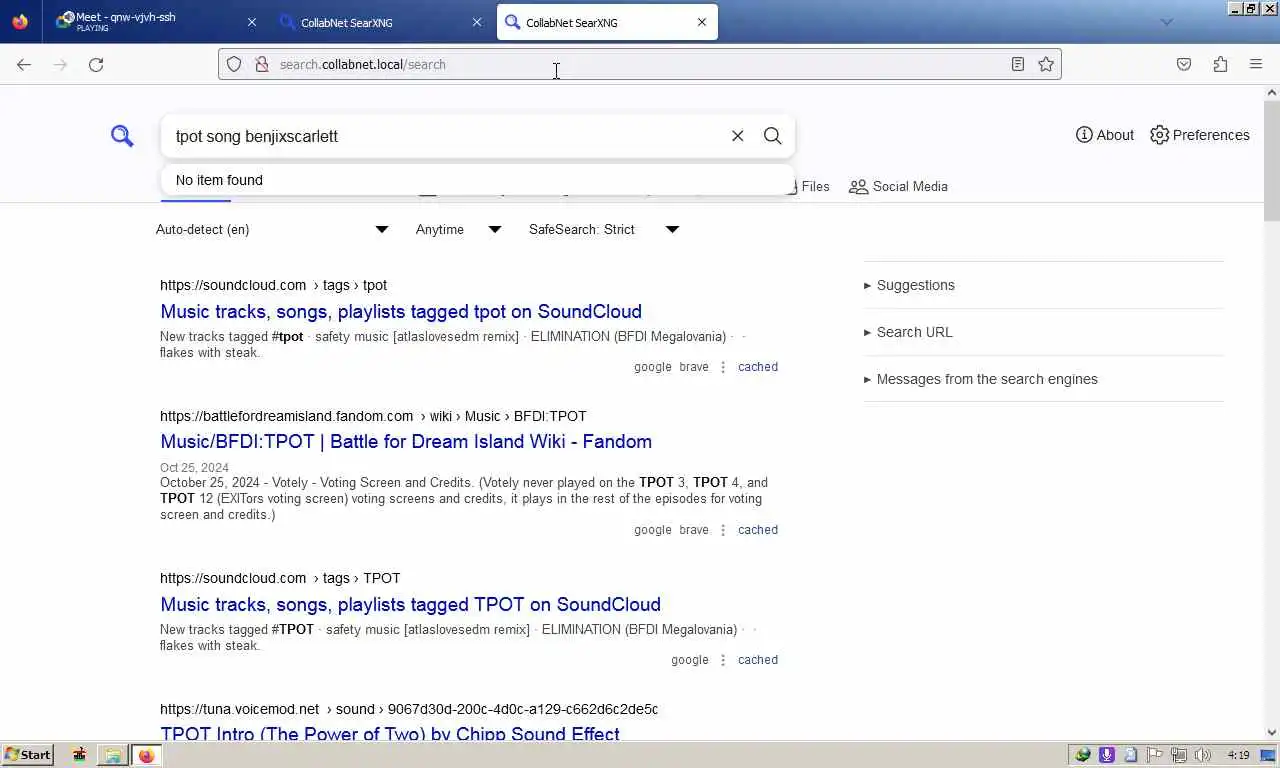
Task: Open cached link of first SoundCloud tpot result
Action: 758,367
